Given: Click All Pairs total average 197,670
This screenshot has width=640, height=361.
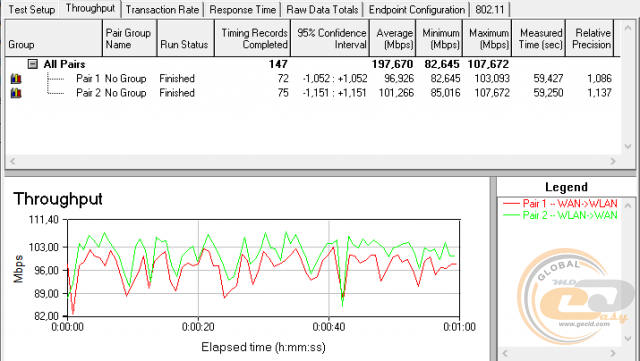Looking at the screenshot, I should tap(392, 64).
